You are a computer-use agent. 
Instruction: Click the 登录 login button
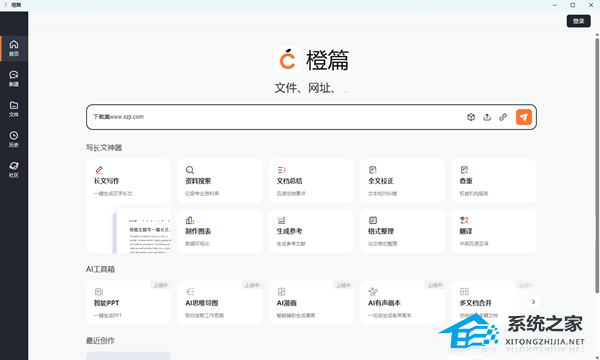point(578,21)
